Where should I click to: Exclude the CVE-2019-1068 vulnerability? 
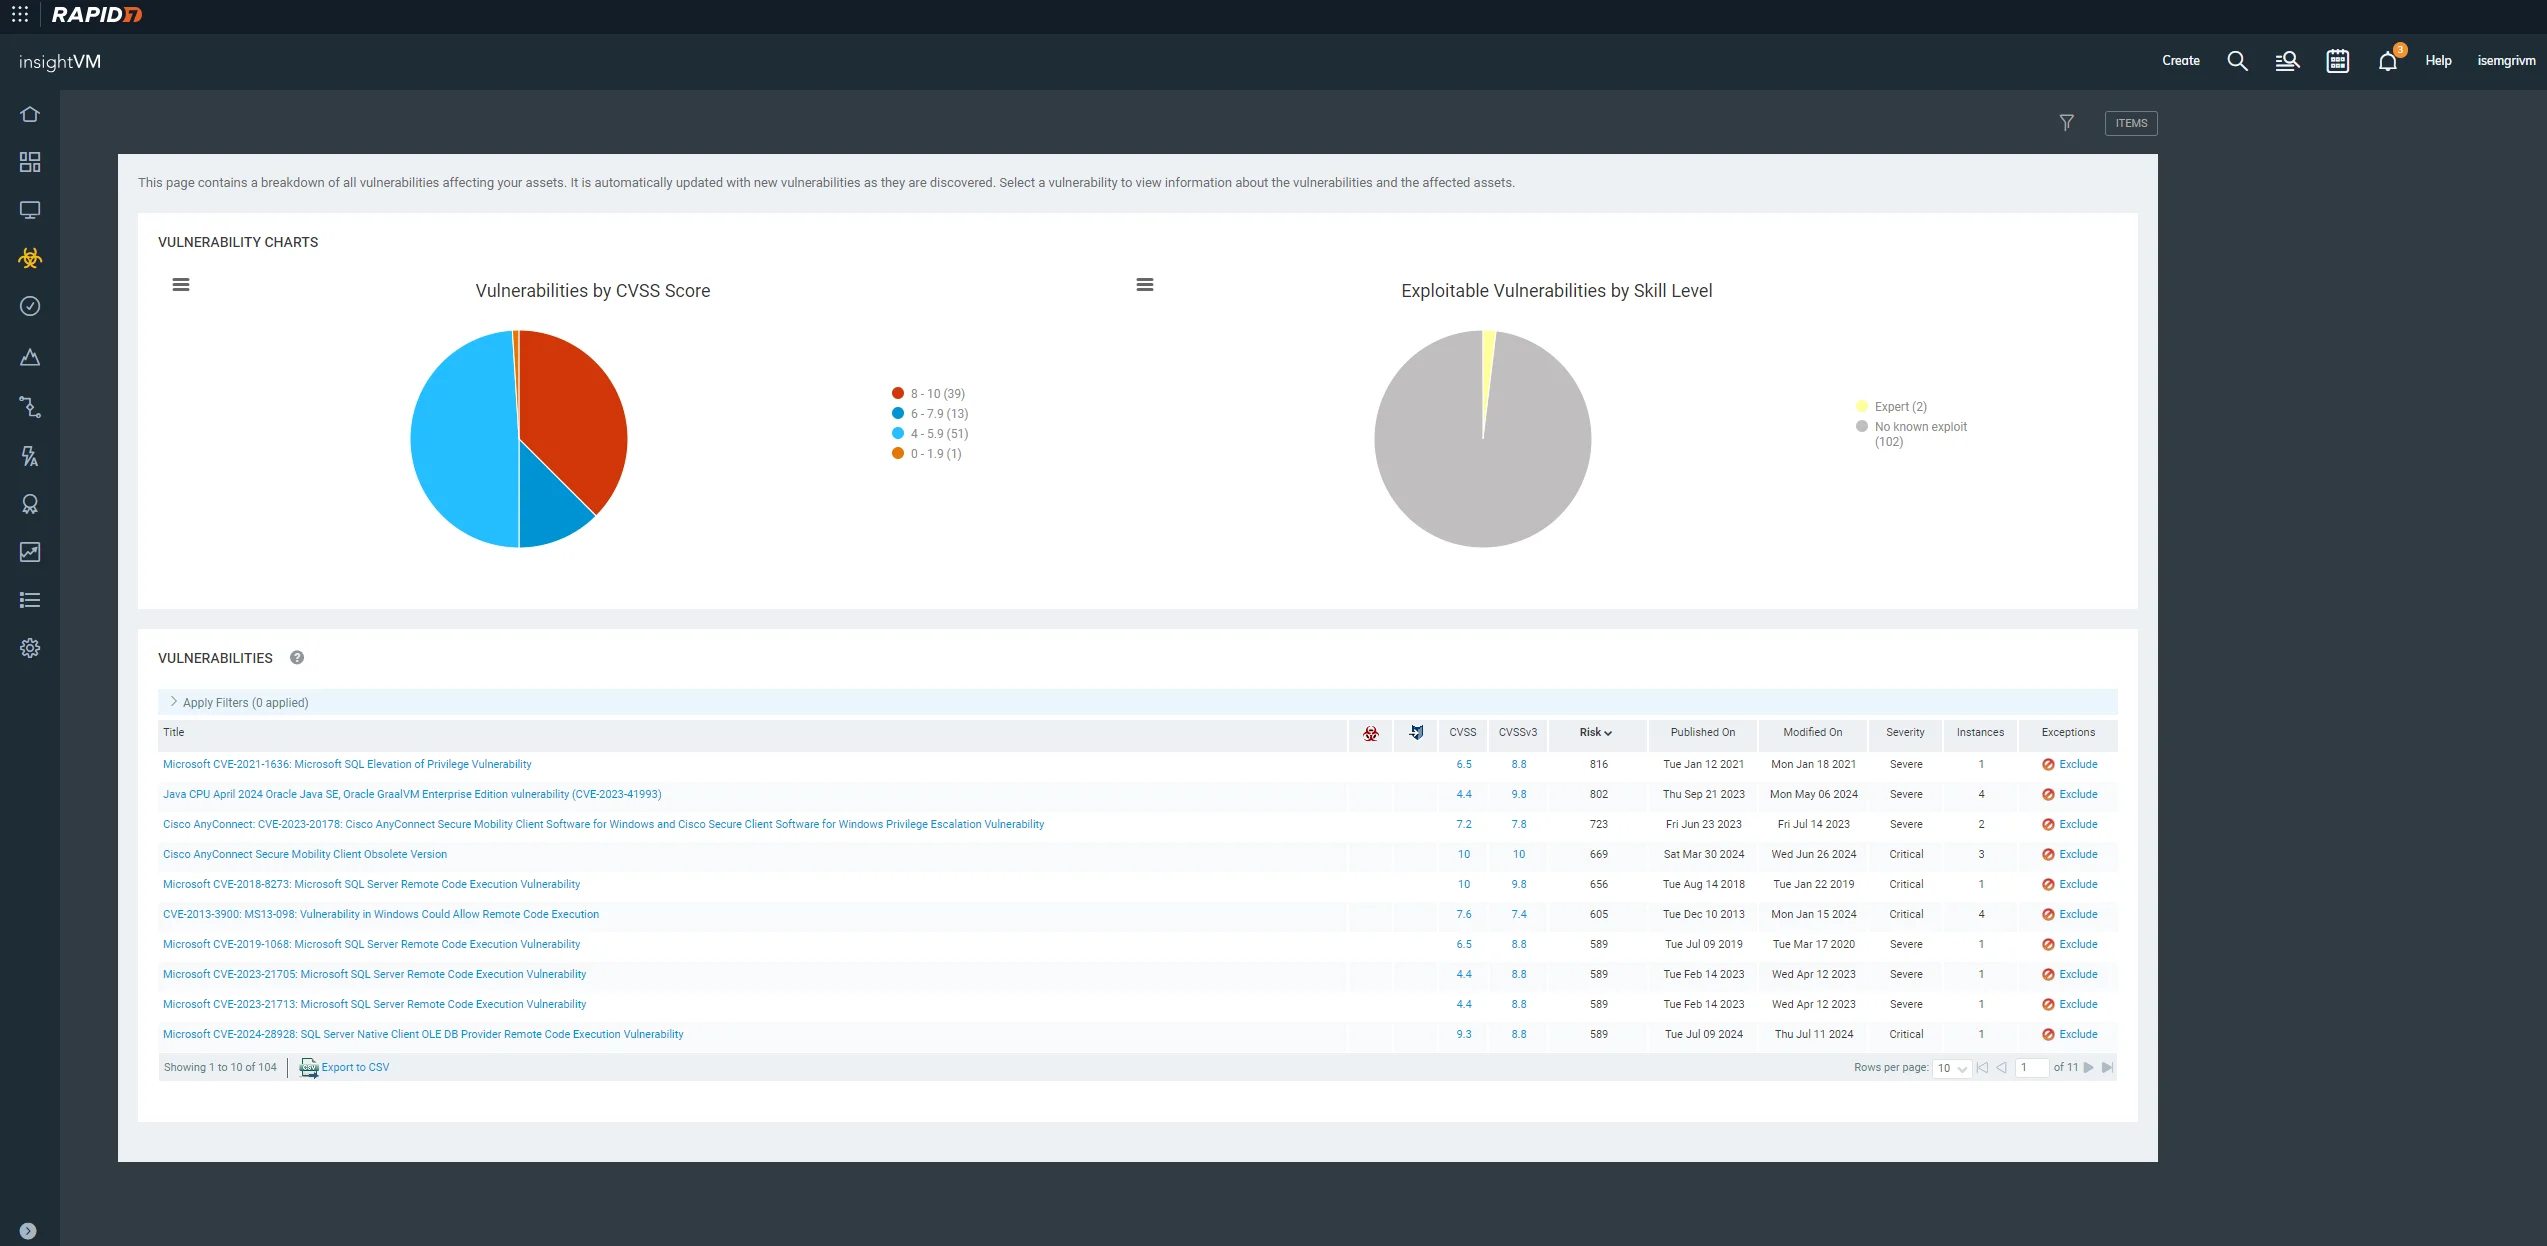pyautogui.click(x=2069, y=945)
